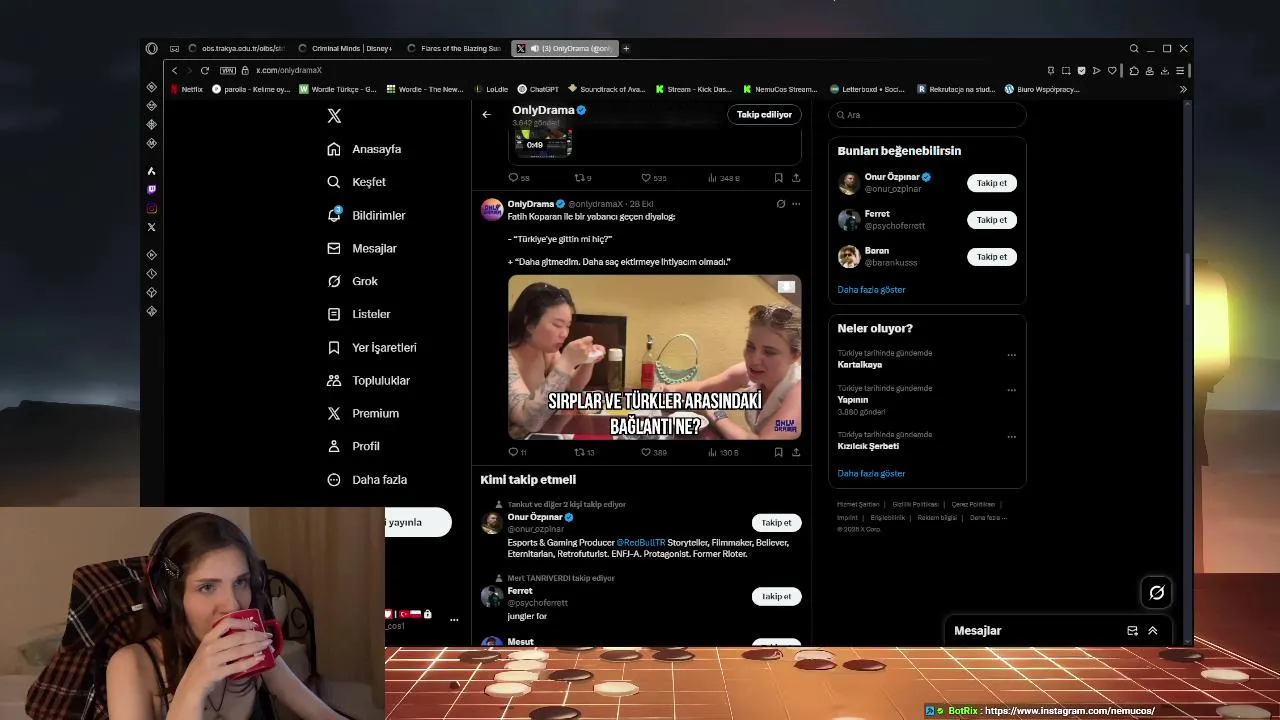
Task: Play the Sırplar ve Türkler video thumbnail
Action: 654,357
